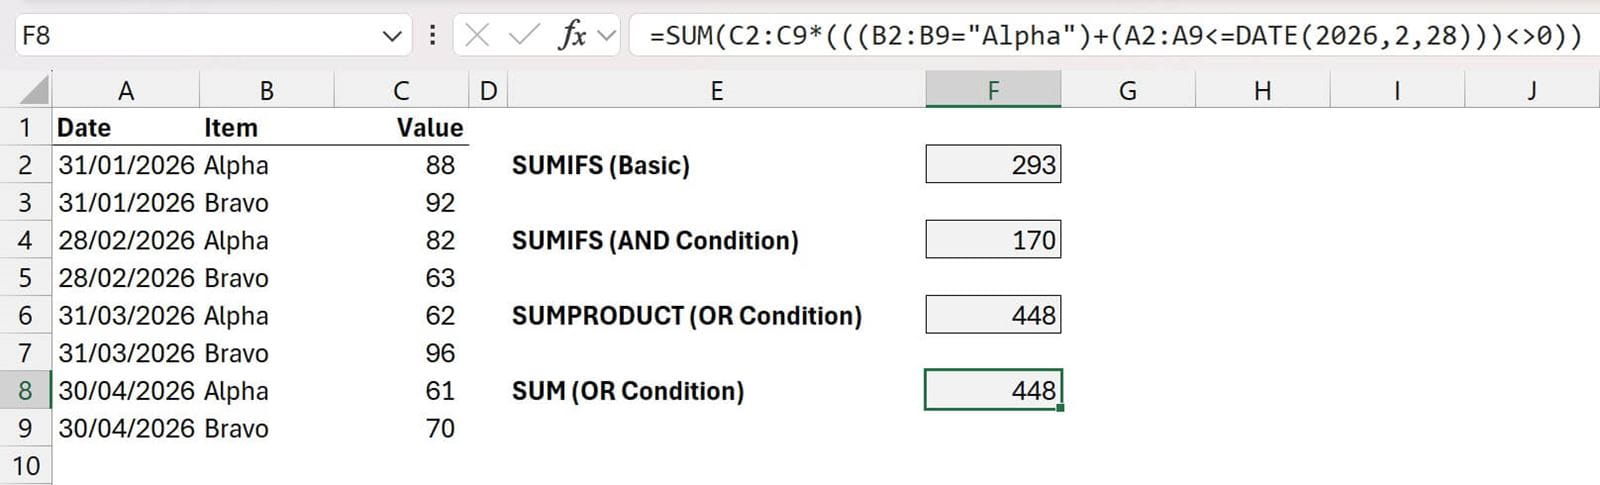Select row 2 header
The height and width of the screenshot is (485, 1600).
[26, 165]
